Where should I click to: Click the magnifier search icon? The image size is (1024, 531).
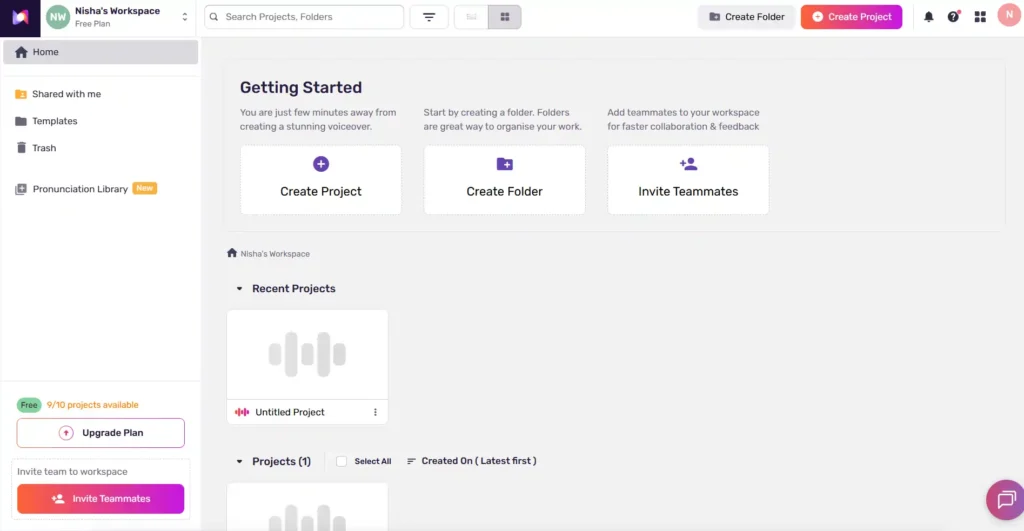(214, 17)
